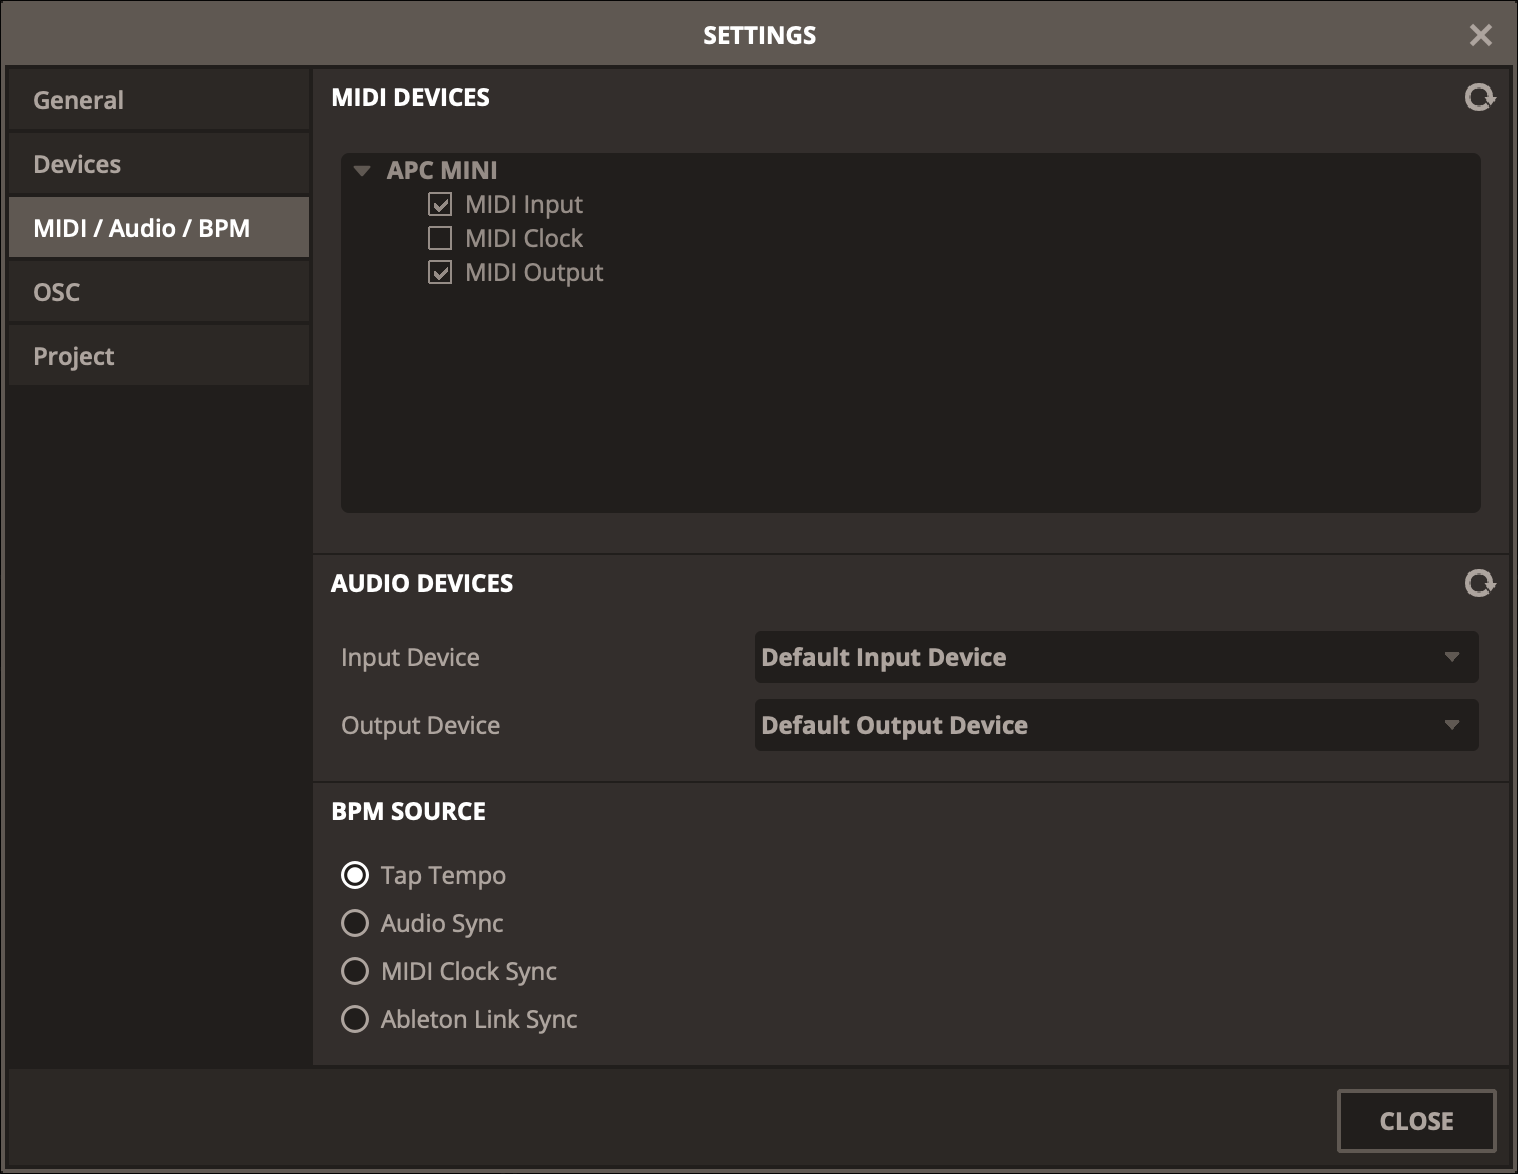This screenshot has height=1174, width=1518.
Task: Enable the MIDI Clock checkbox
Action: (x=440, y=238)
